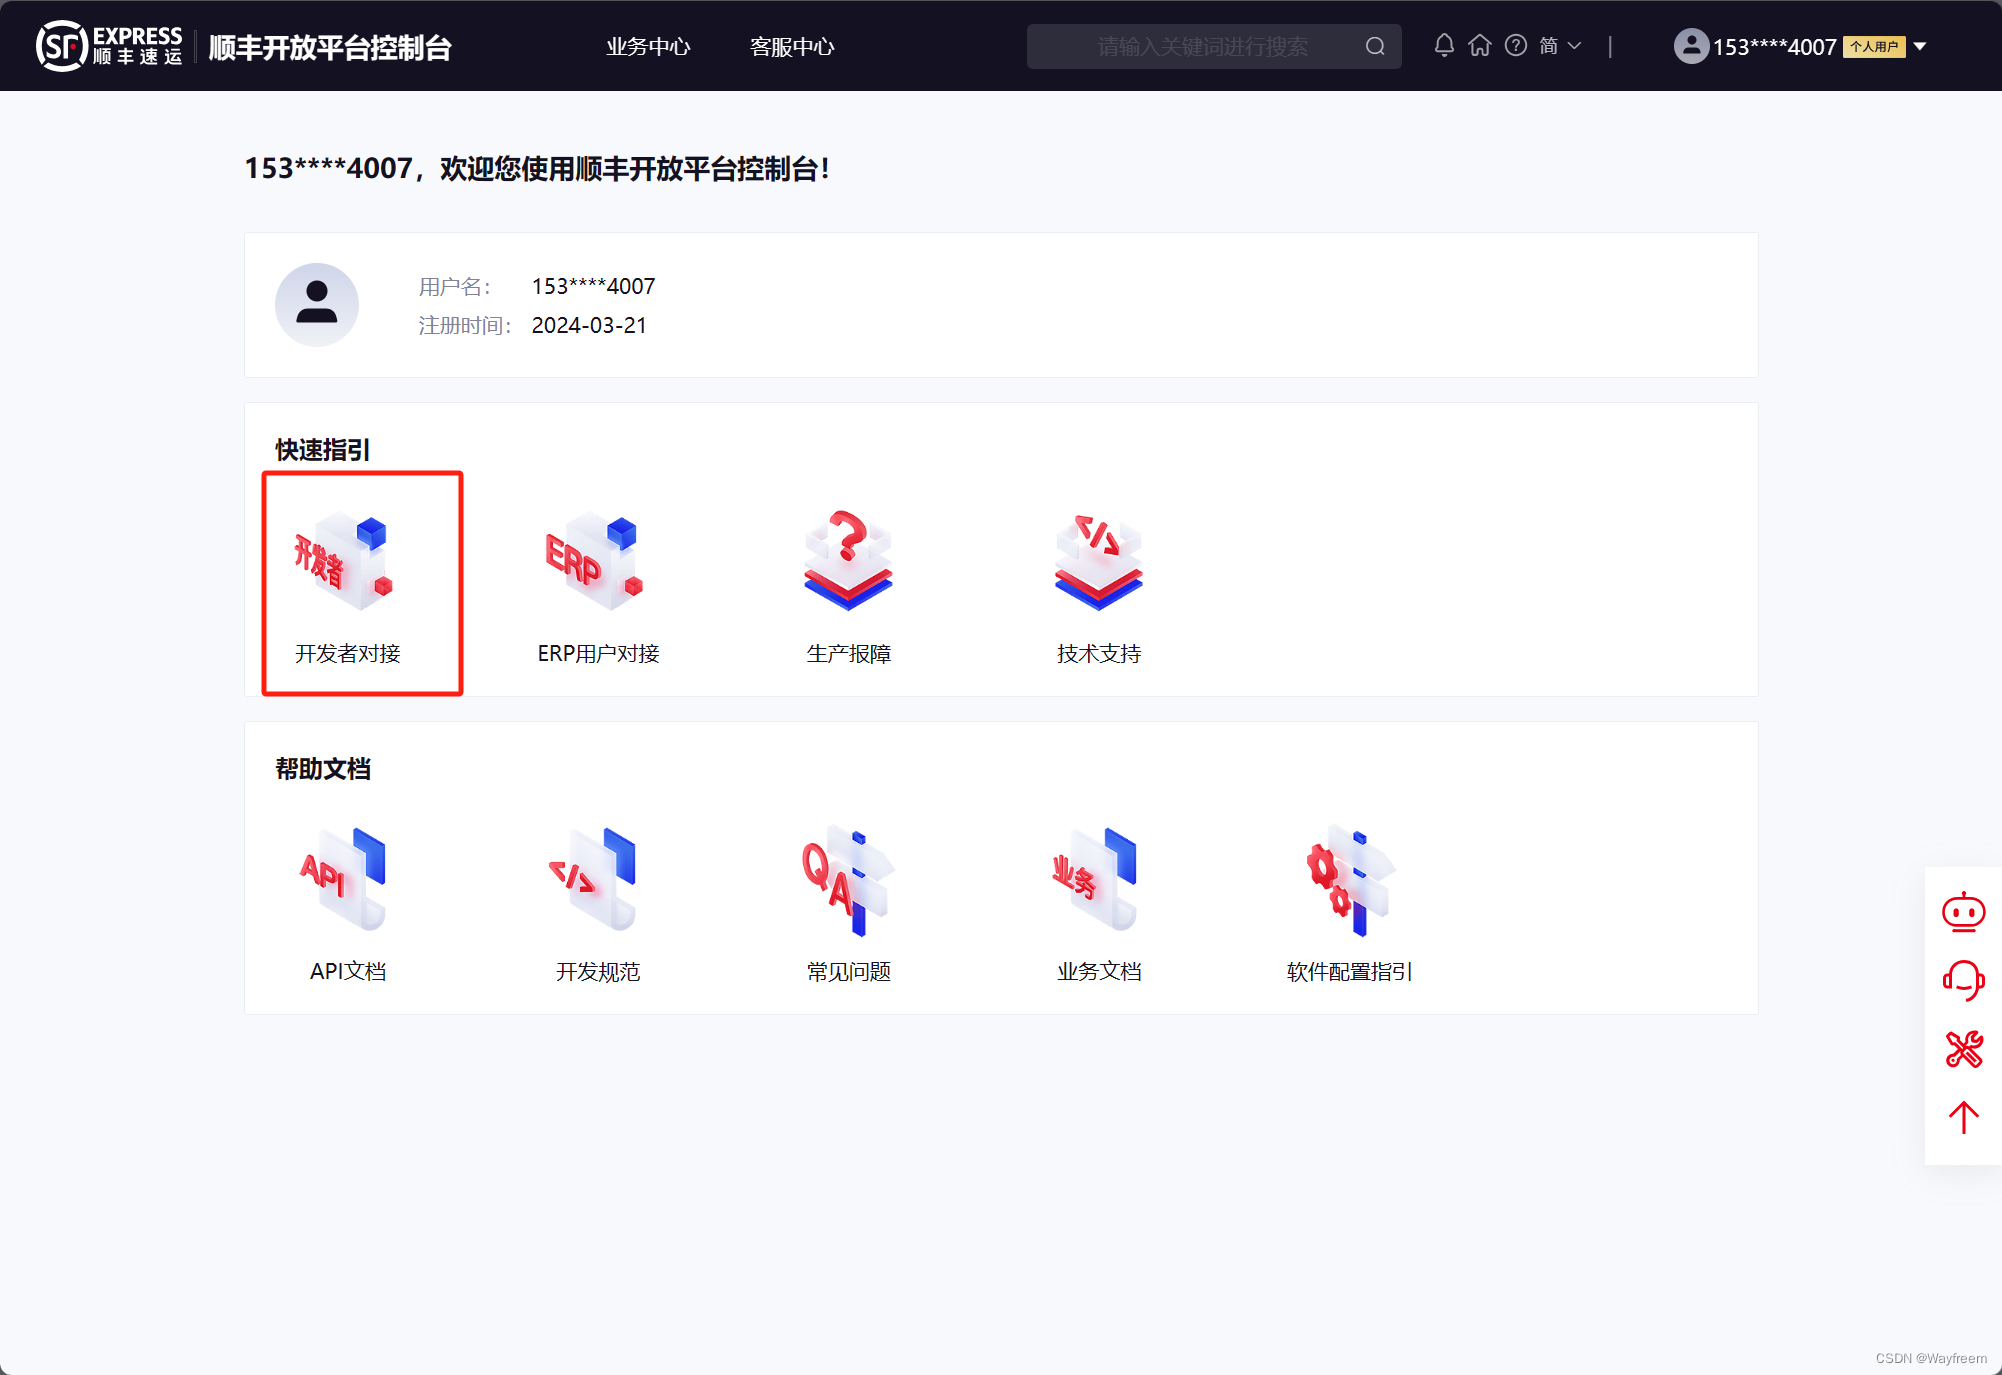Open the API文档 icon
This screenshot has height=1375, width=2002.
(345, 880)
